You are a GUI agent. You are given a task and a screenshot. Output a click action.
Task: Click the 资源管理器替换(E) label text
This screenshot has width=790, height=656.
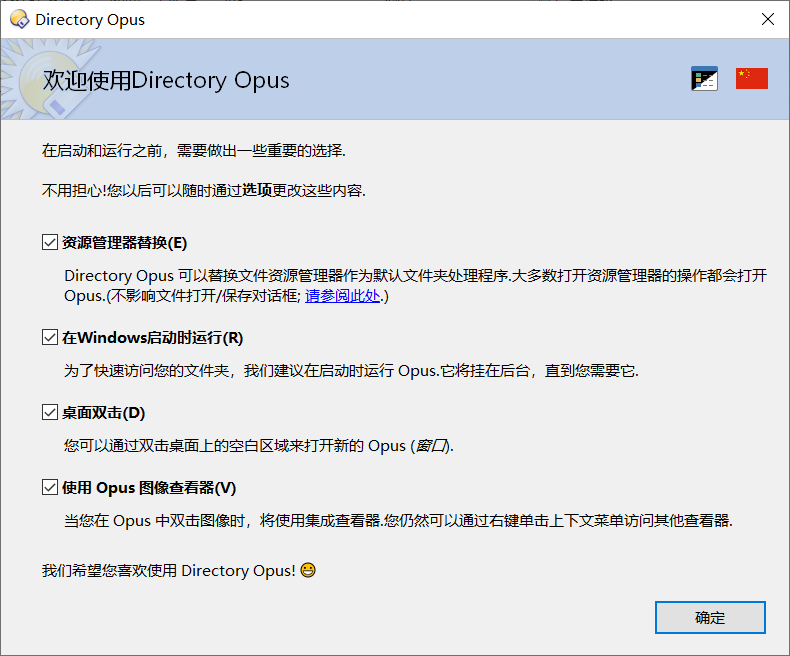124,243
